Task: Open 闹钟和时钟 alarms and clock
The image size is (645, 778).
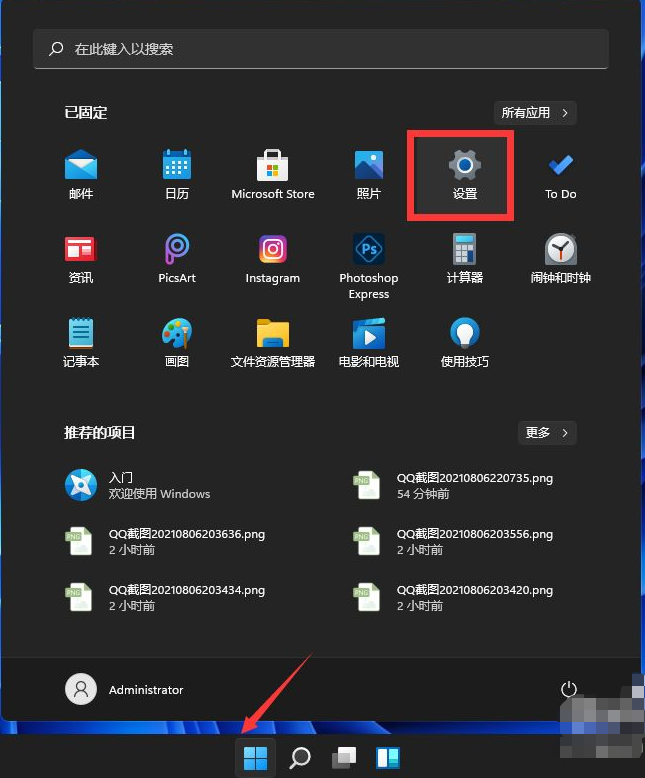Action: [x=561, y=259]
